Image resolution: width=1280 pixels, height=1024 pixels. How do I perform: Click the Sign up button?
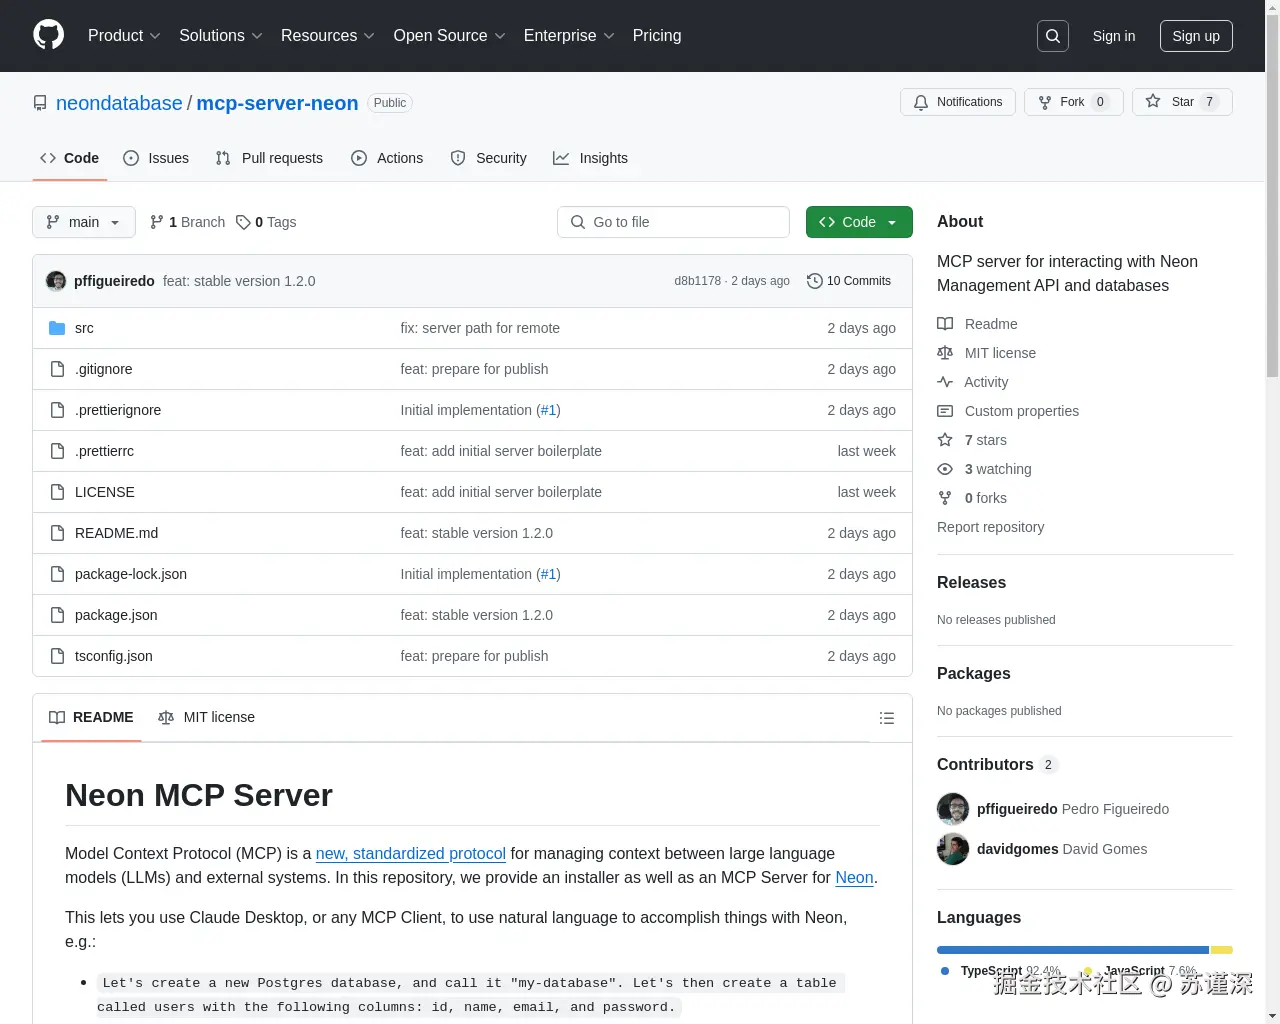1196,36
